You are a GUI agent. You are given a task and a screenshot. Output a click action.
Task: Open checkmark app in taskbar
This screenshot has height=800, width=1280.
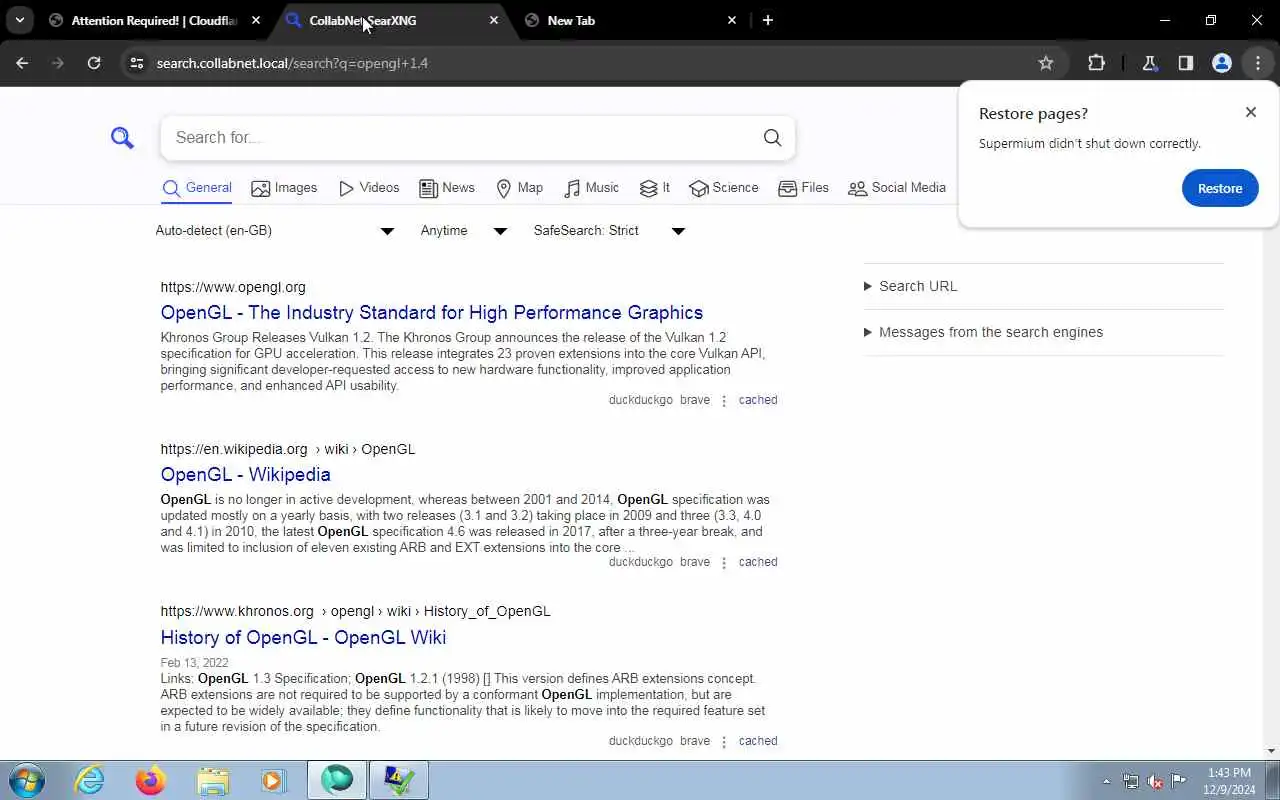pyautogui.click(x=399, y=780)
